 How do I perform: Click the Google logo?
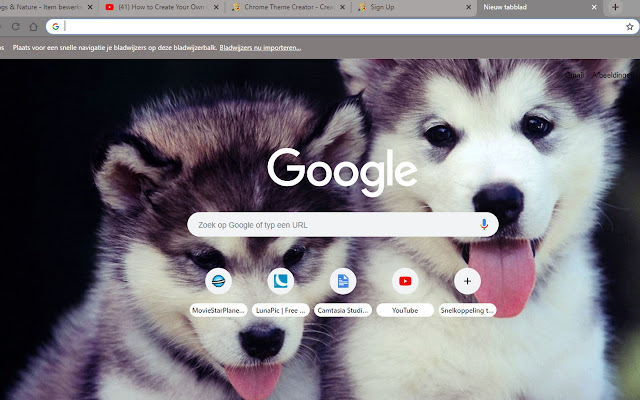click(342, 172)
